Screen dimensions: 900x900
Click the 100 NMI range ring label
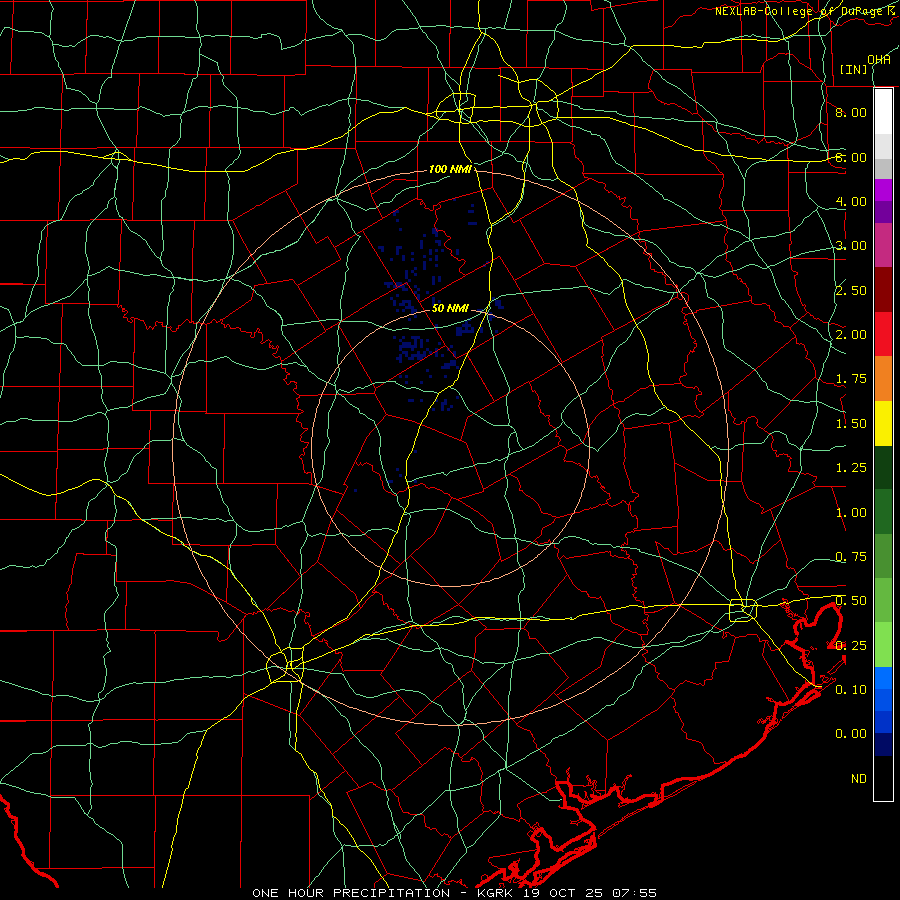450,169
